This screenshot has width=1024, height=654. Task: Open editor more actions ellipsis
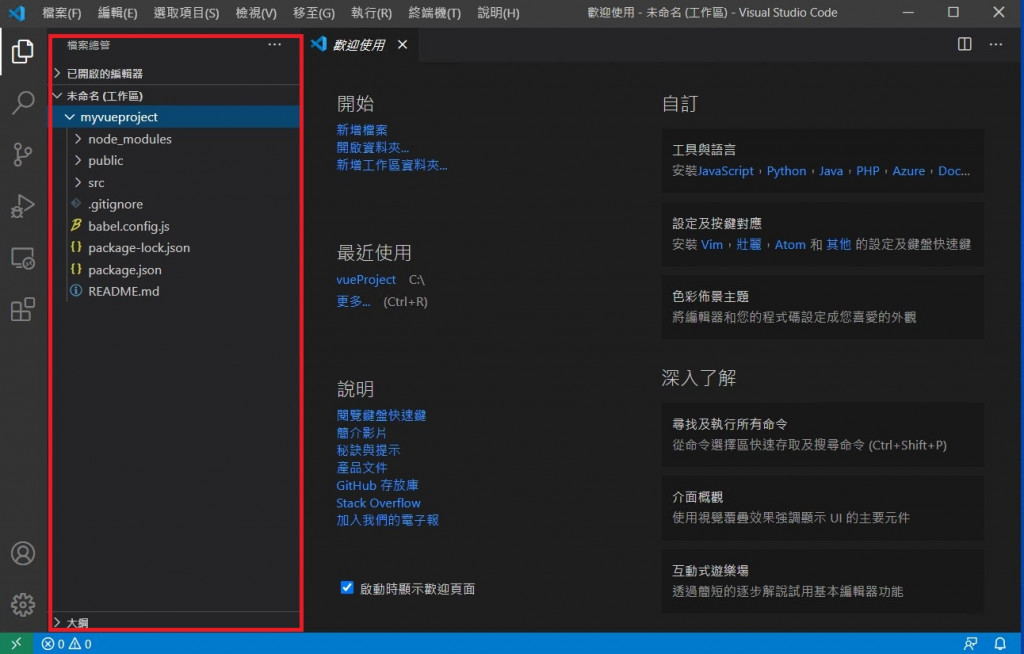point(995,44)
